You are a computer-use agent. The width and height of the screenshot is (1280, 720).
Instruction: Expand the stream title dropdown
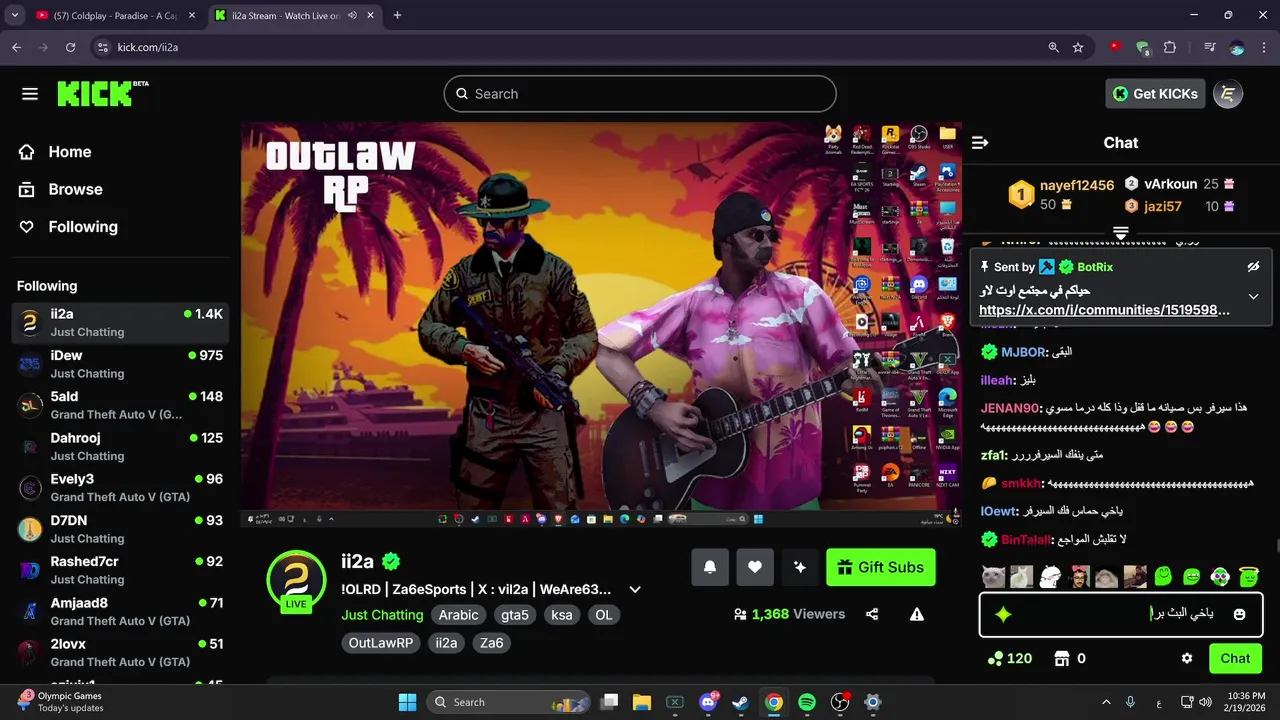(x=634, y=589)
